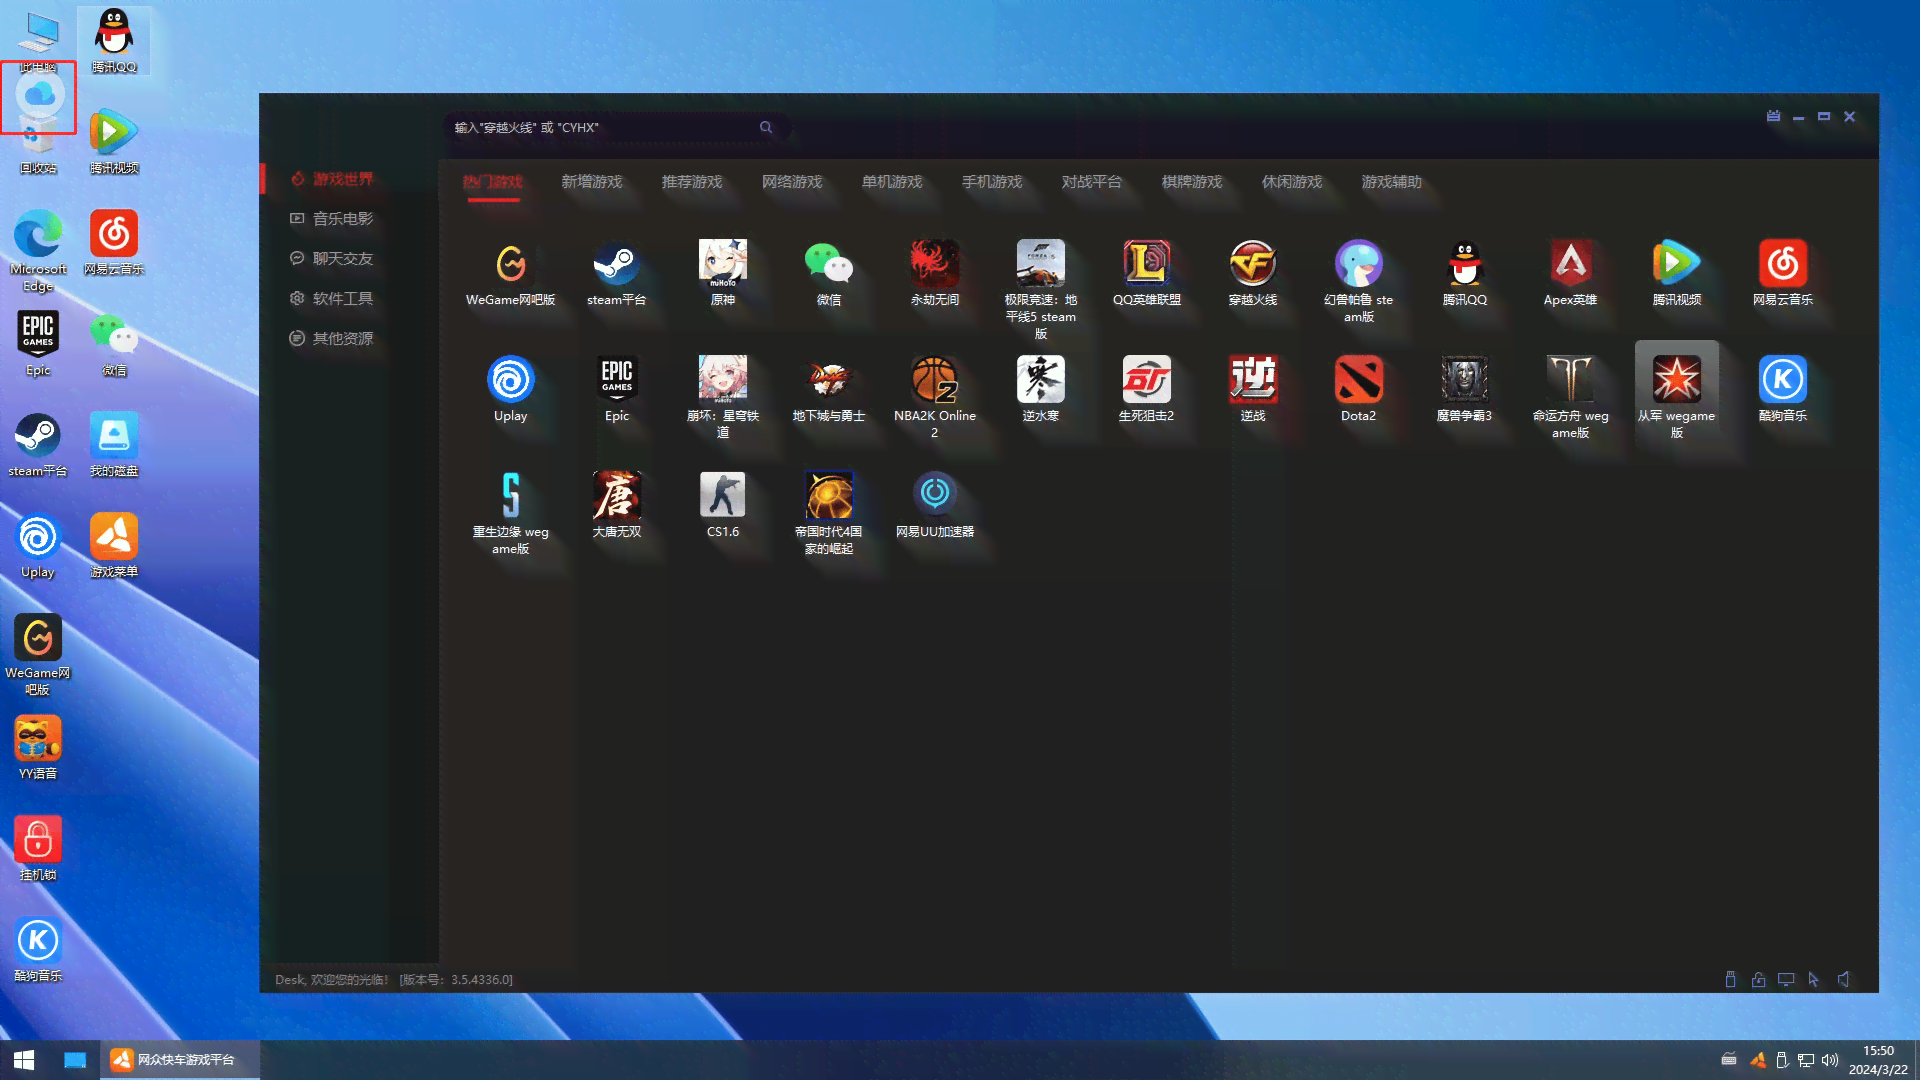Click the mouse cursor icon in status bar
Screen dimensions: 1920x1080
tap(1814, 980)
